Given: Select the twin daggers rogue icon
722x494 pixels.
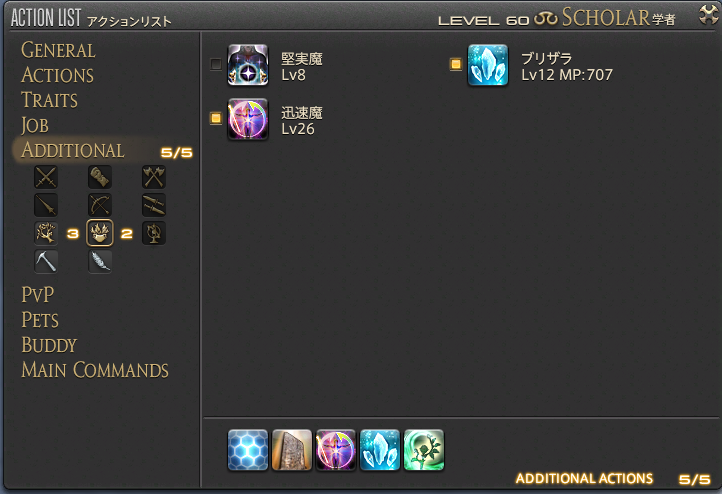Looking at the screenshot, I should 154,205.
